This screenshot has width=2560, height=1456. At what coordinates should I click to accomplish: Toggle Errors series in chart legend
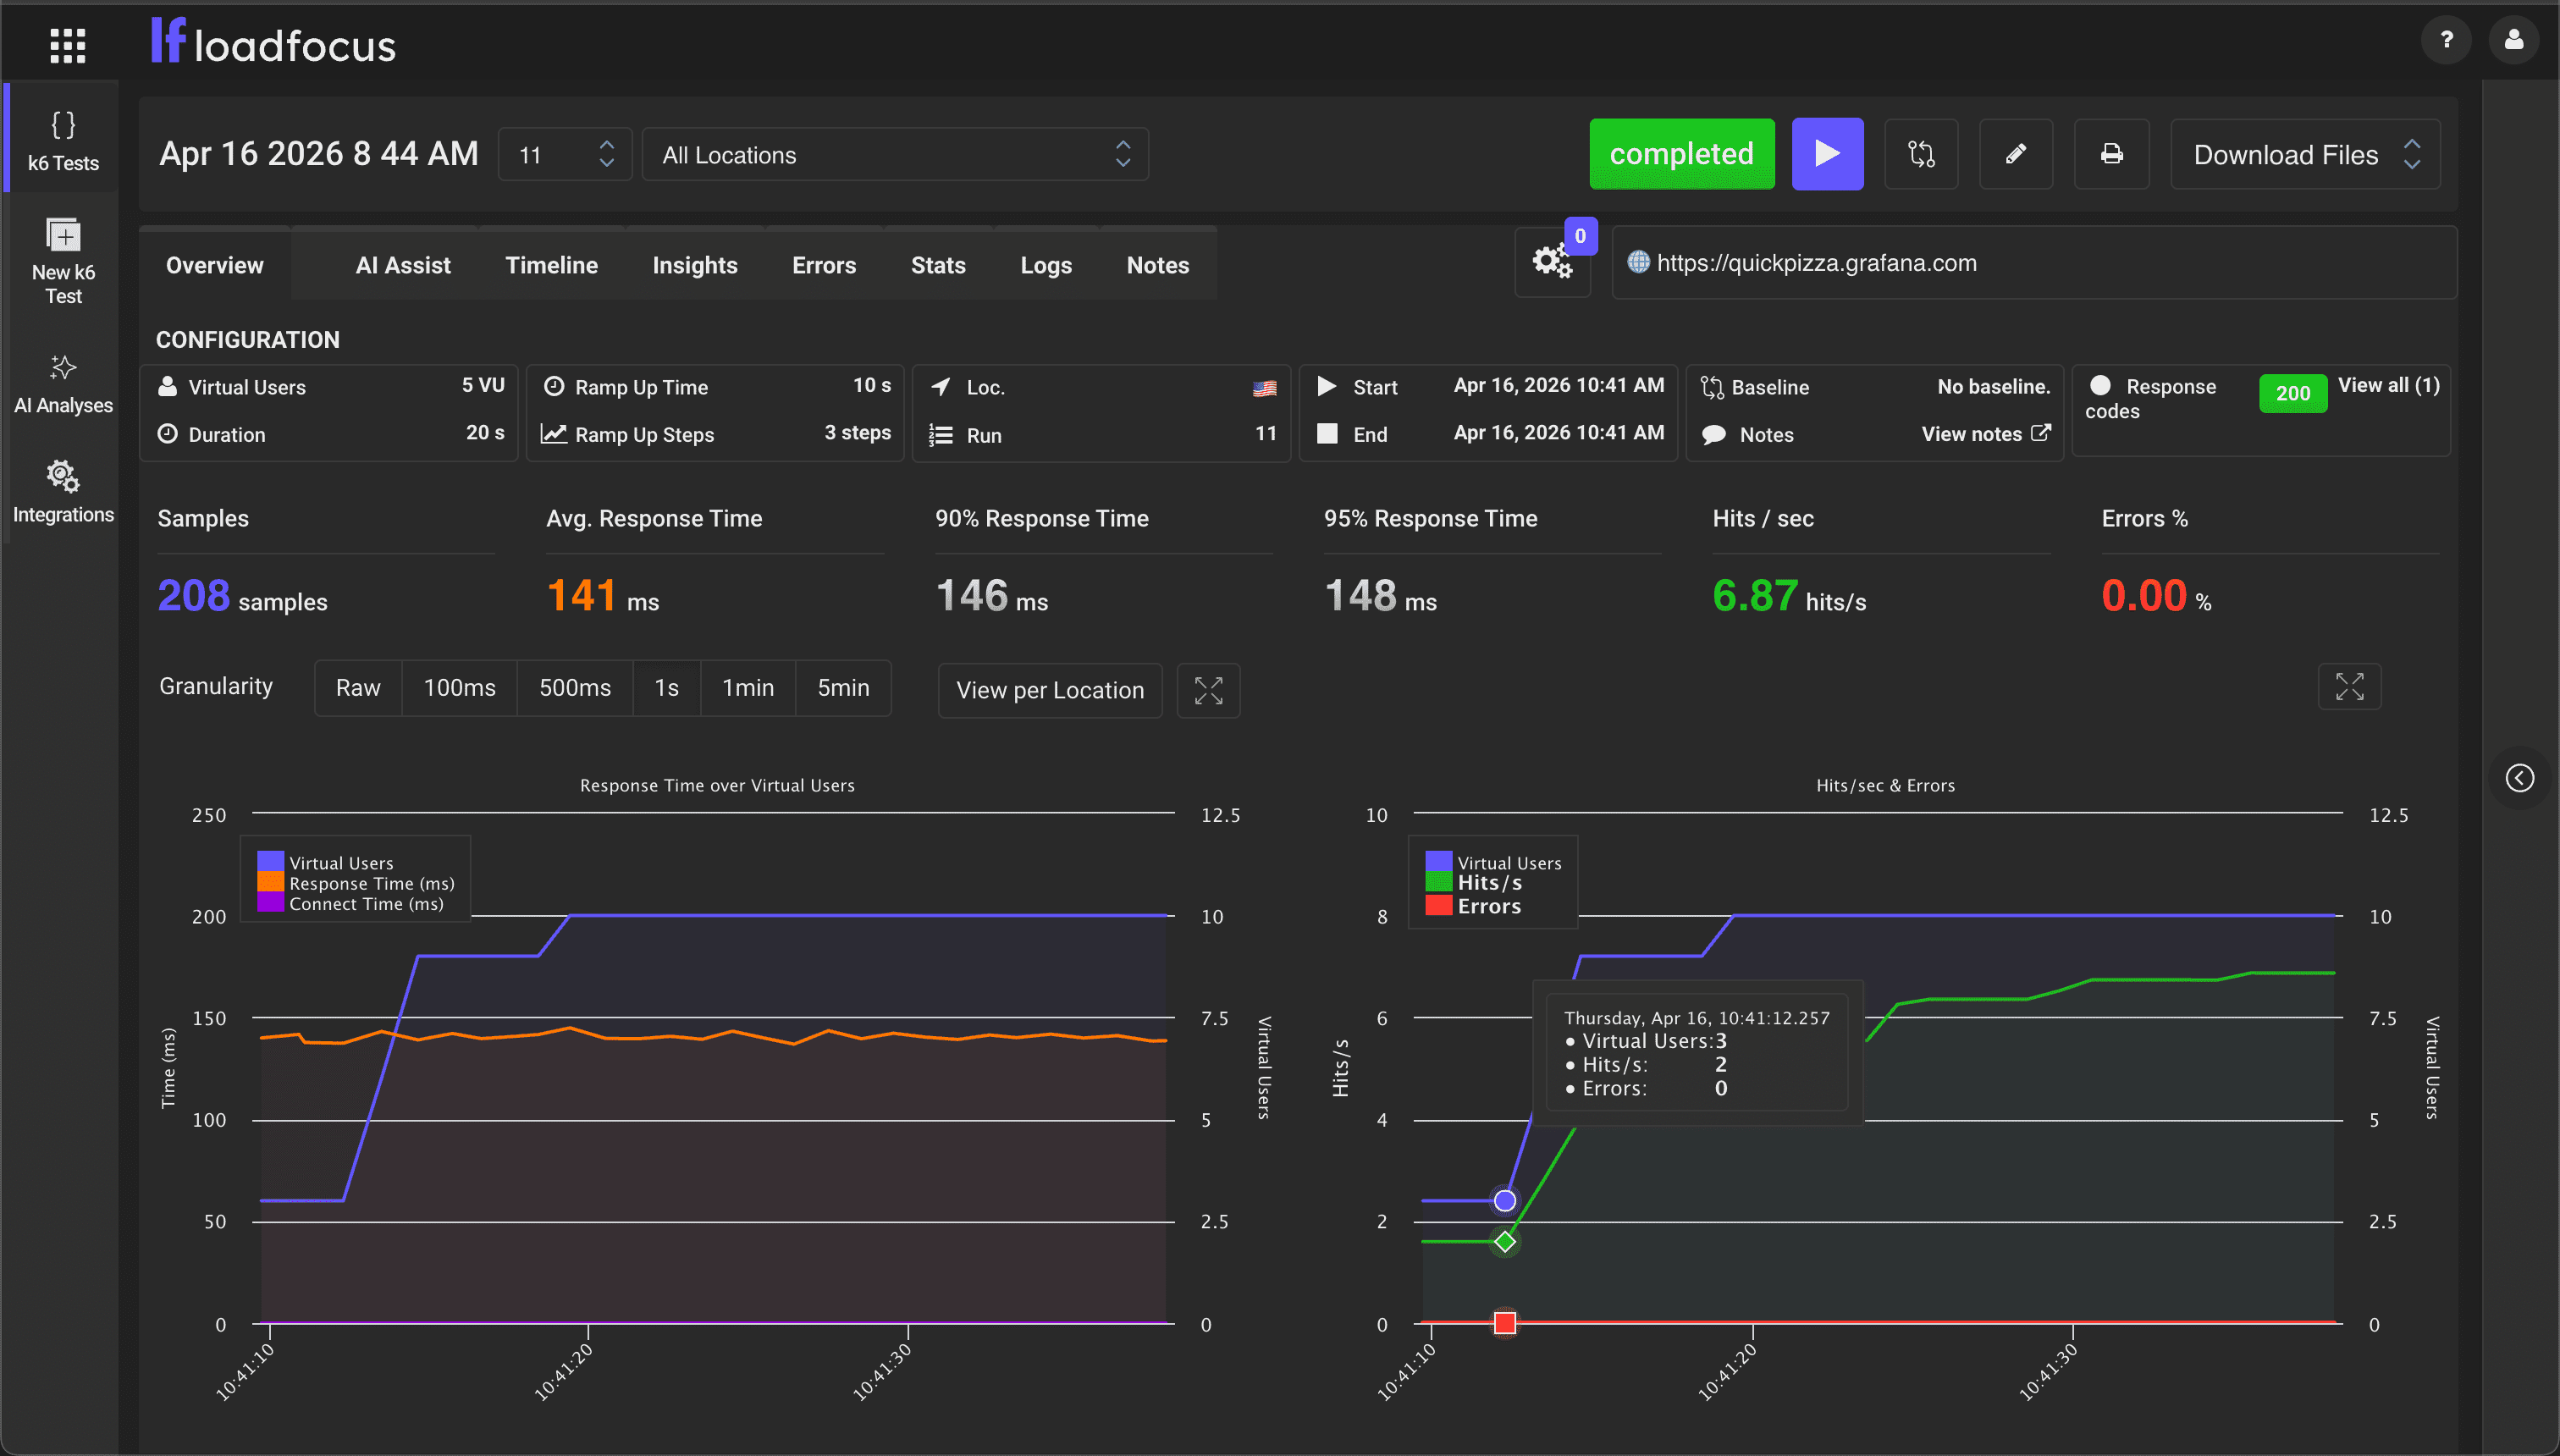[1488, 907]
